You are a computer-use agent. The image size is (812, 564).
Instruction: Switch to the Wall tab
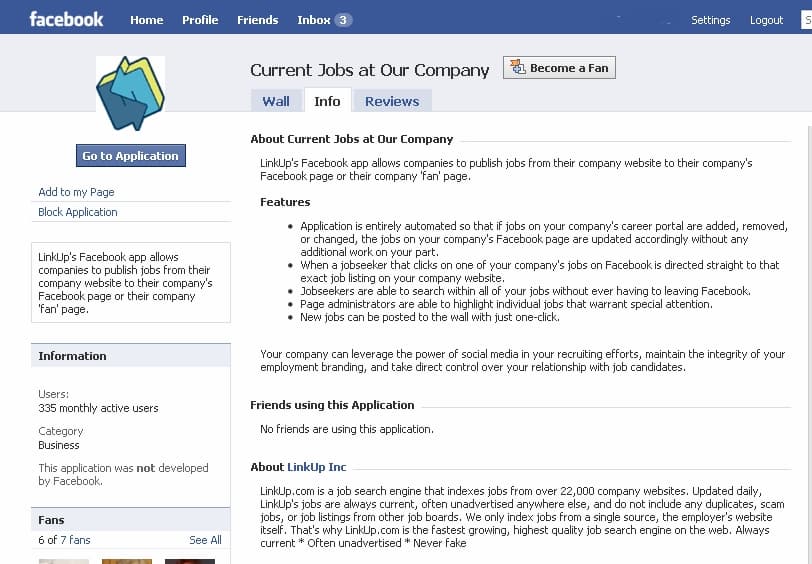276,101
